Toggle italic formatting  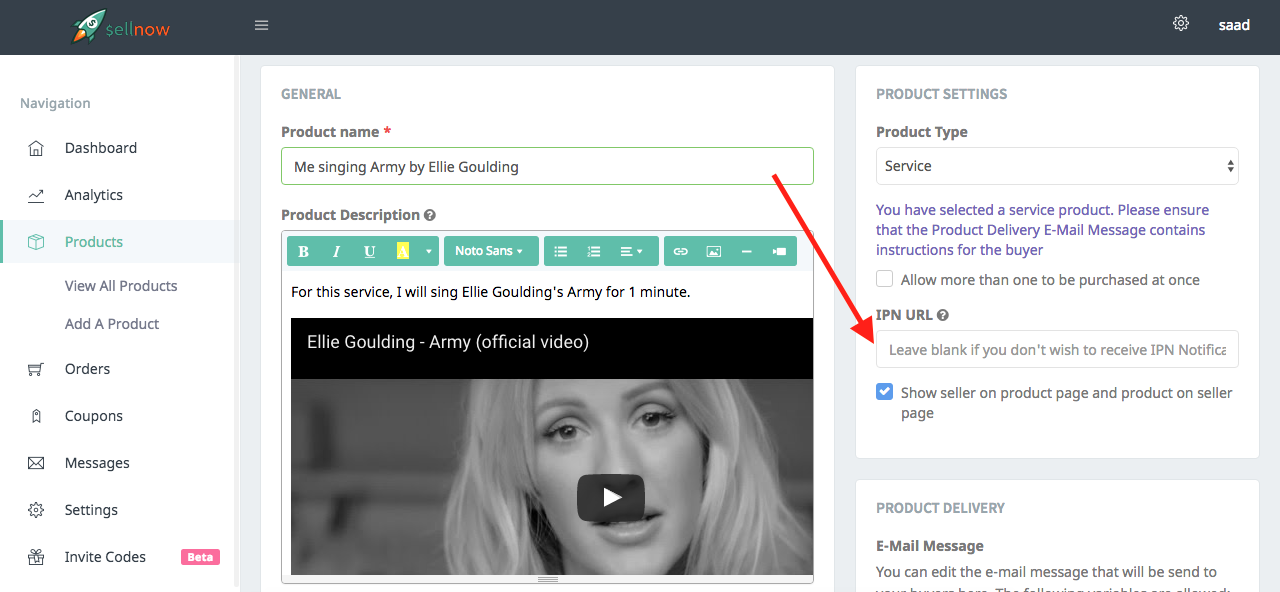click(337, 251)
